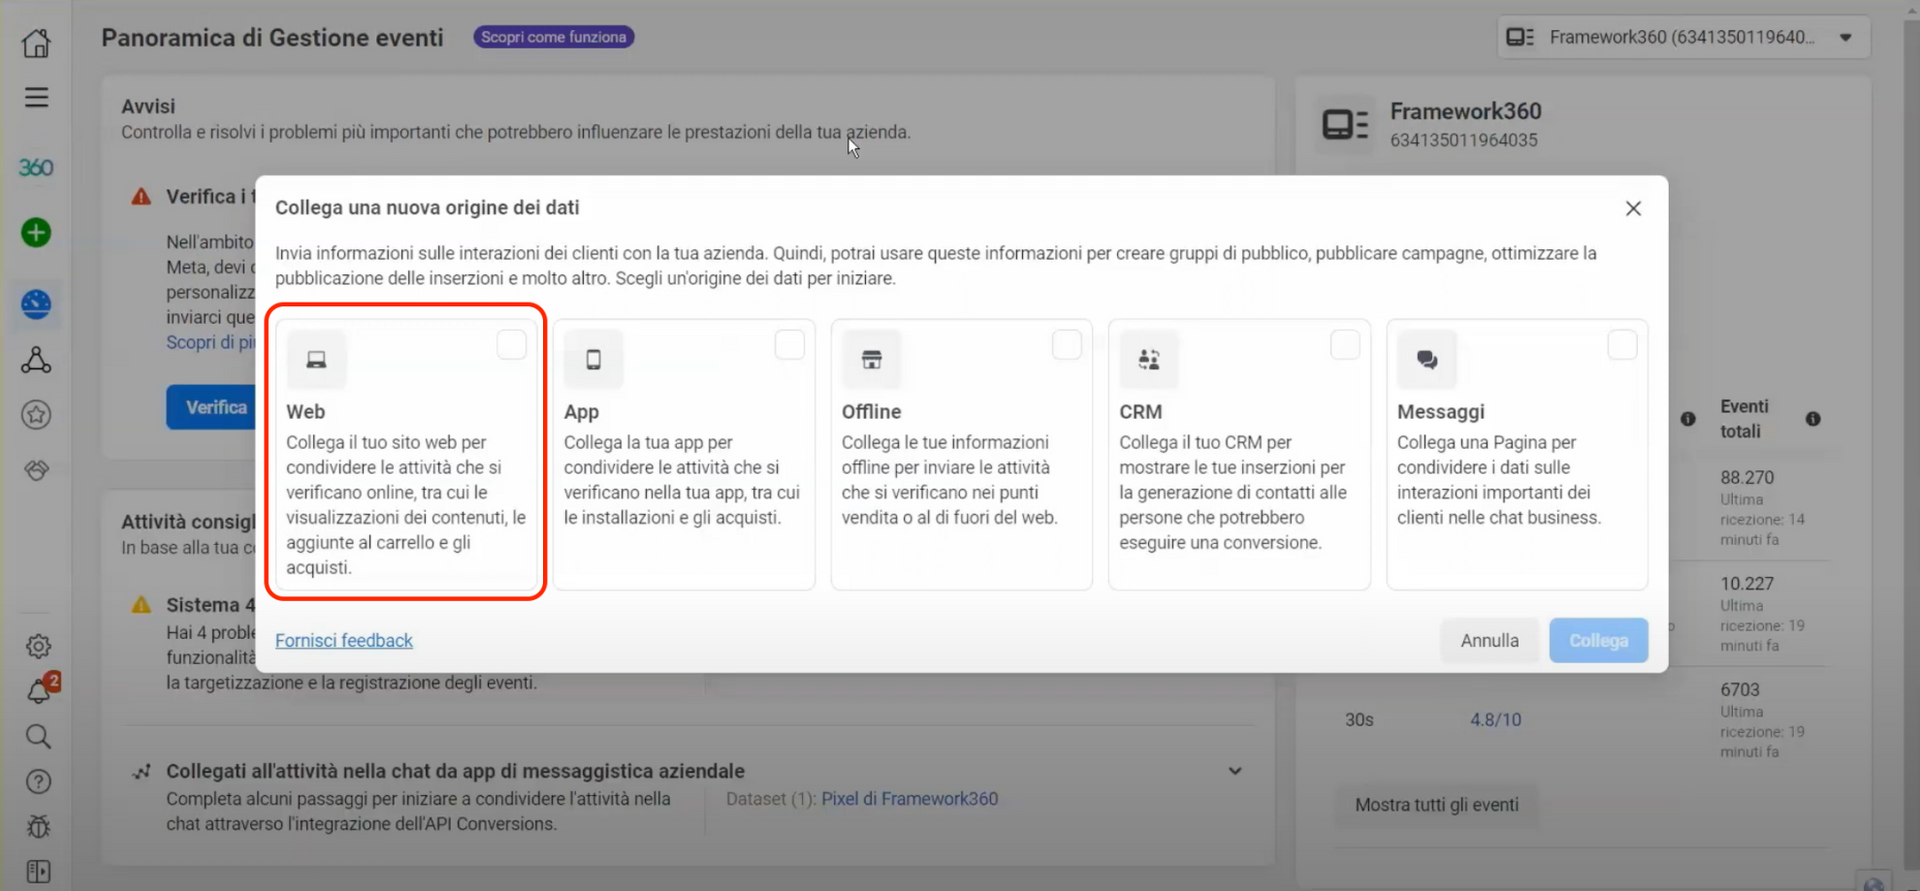Tick the App data source checkbox

789,345
